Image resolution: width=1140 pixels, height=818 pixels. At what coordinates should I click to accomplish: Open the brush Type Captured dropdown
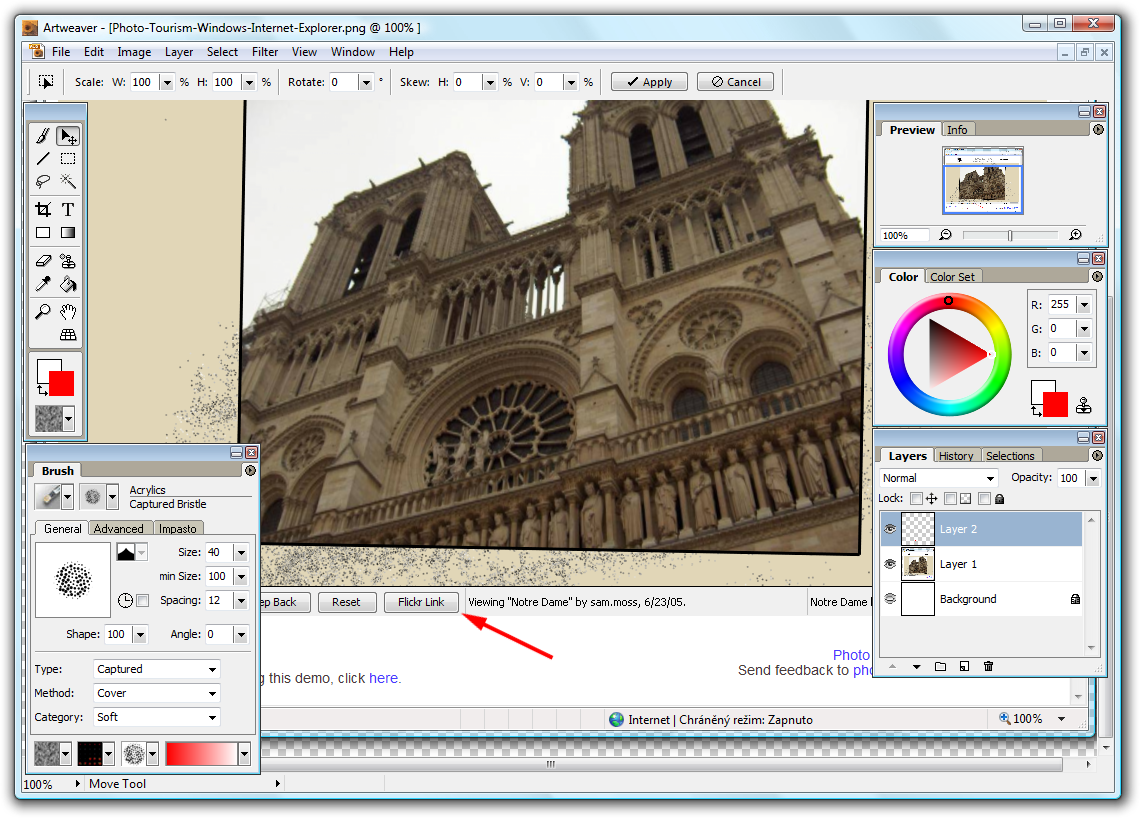click(x=156, y=669)
